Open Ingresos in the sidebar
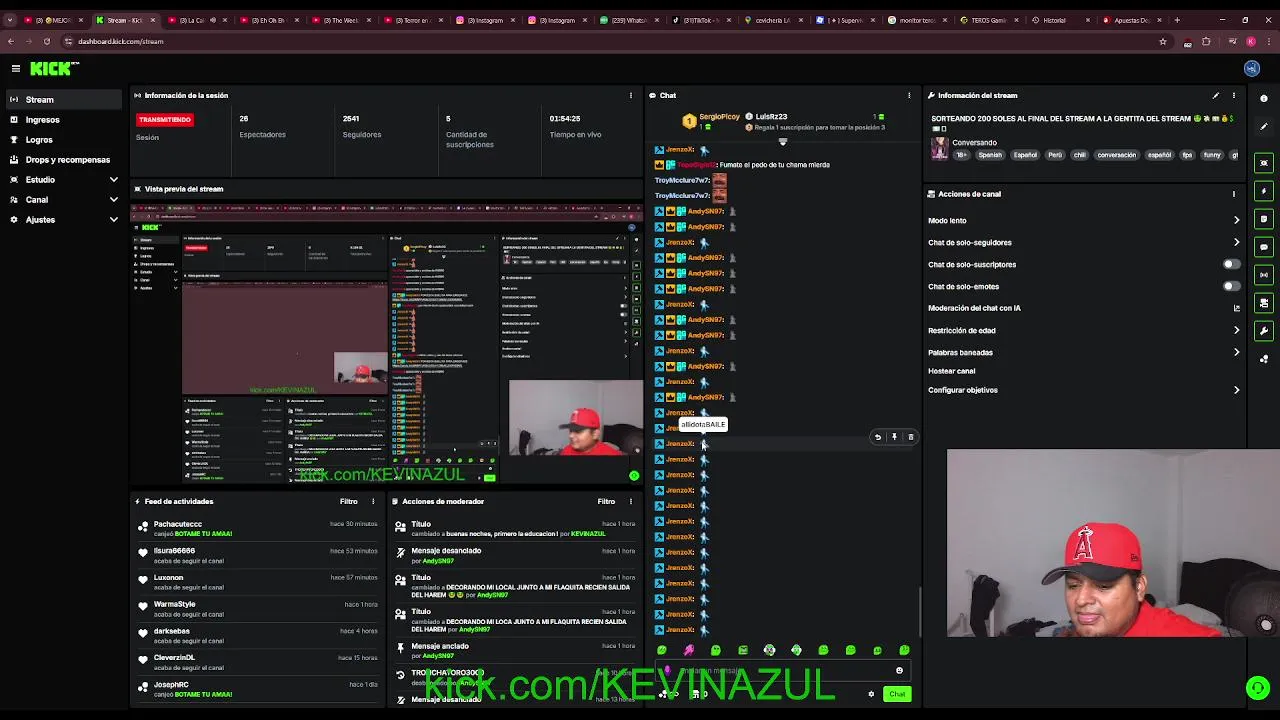Viewport: 1280px width, 720px height. [64, 119]
